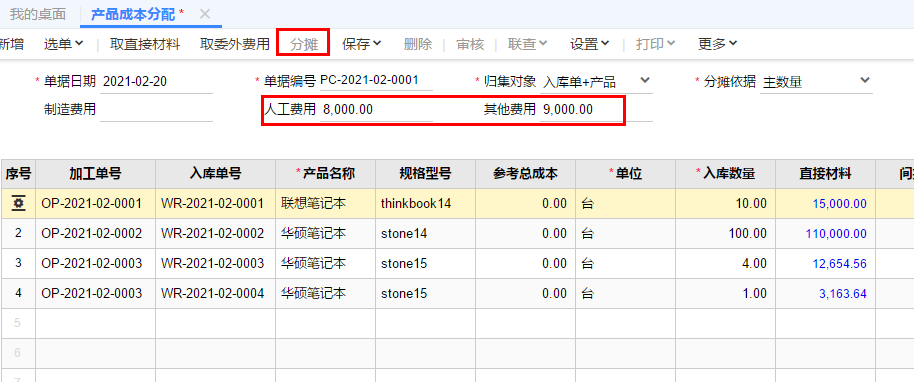Click the row settings gear icon in row 1
914x382 pixels.
(x=19, y=204)
